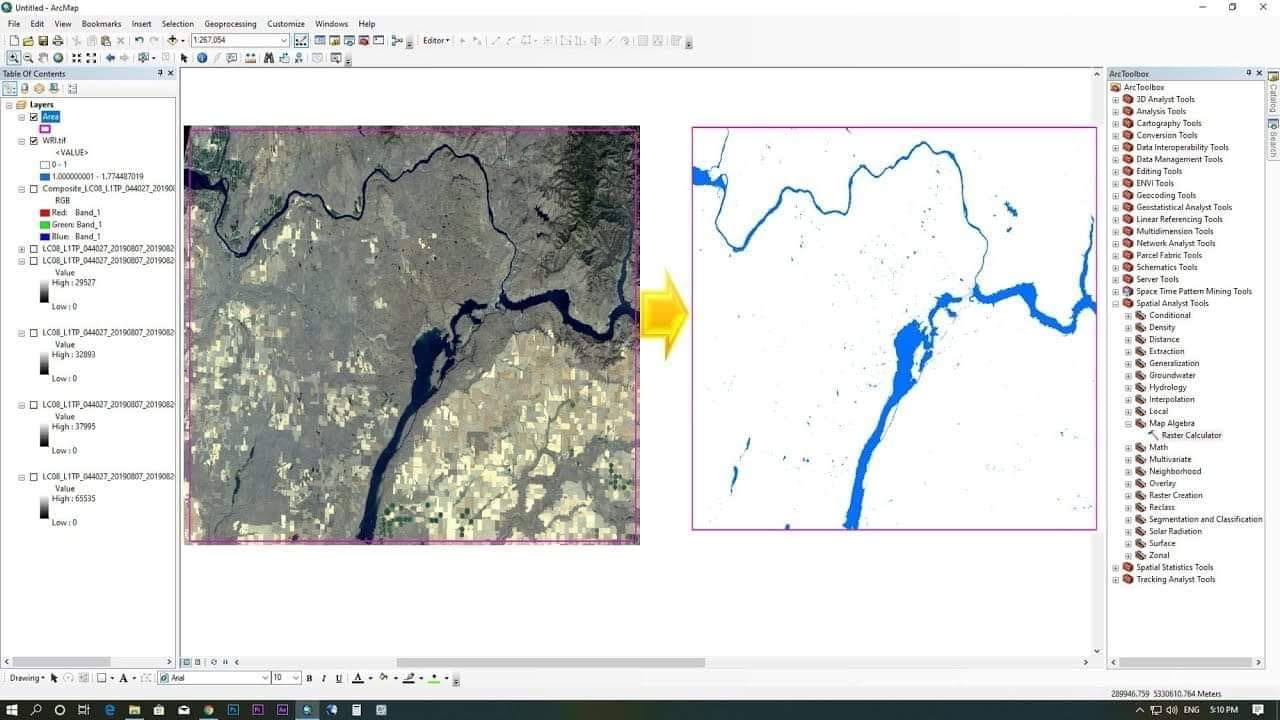Open the Drawing menu button
The image size is (1280, 720).
point(25,678)
